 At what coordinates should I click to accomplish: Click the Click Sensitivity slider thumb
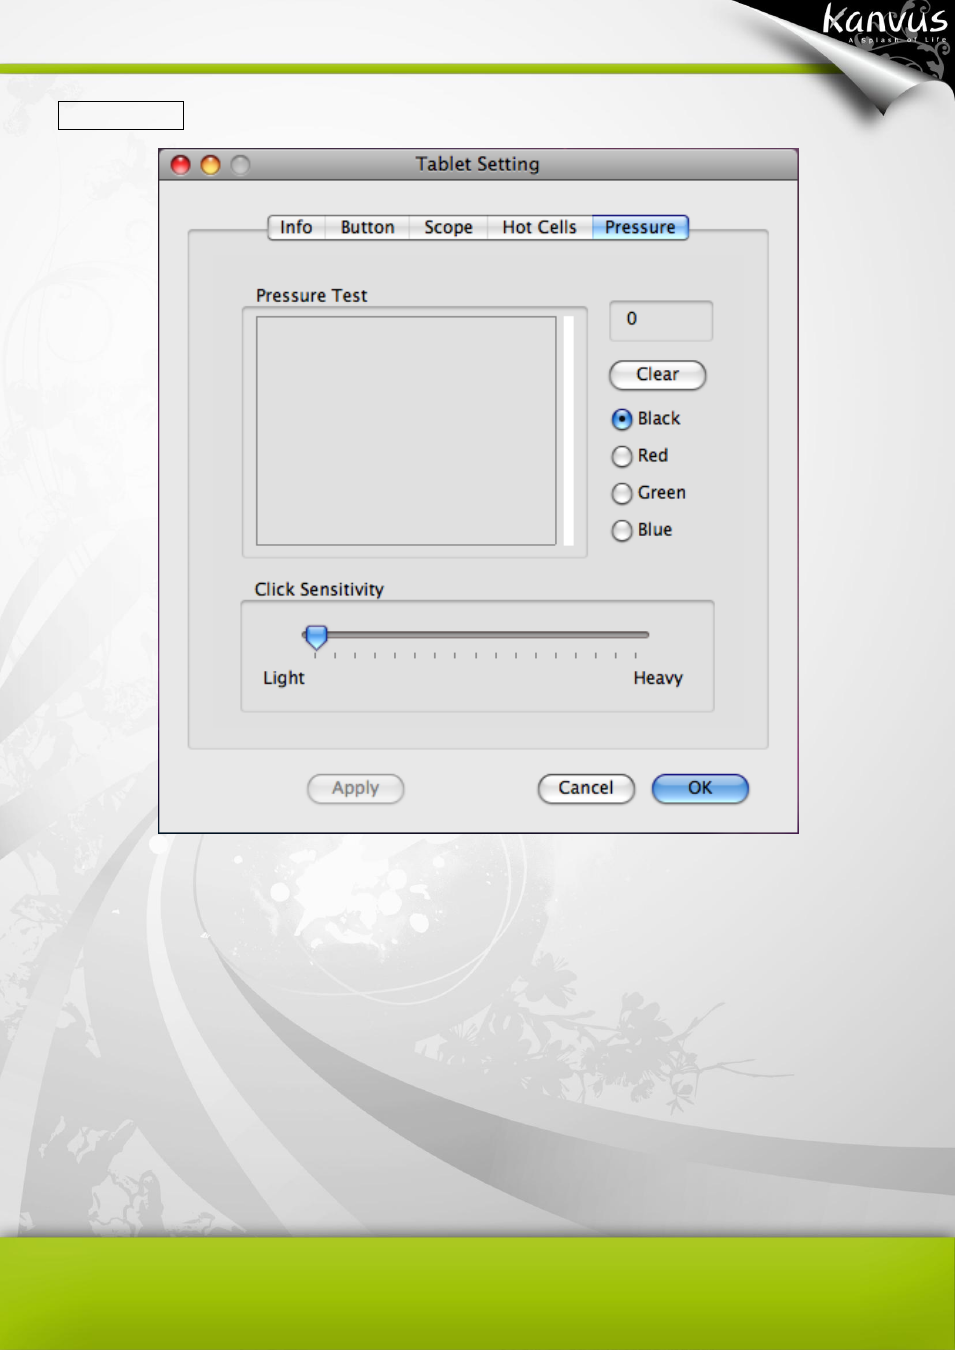316,636
